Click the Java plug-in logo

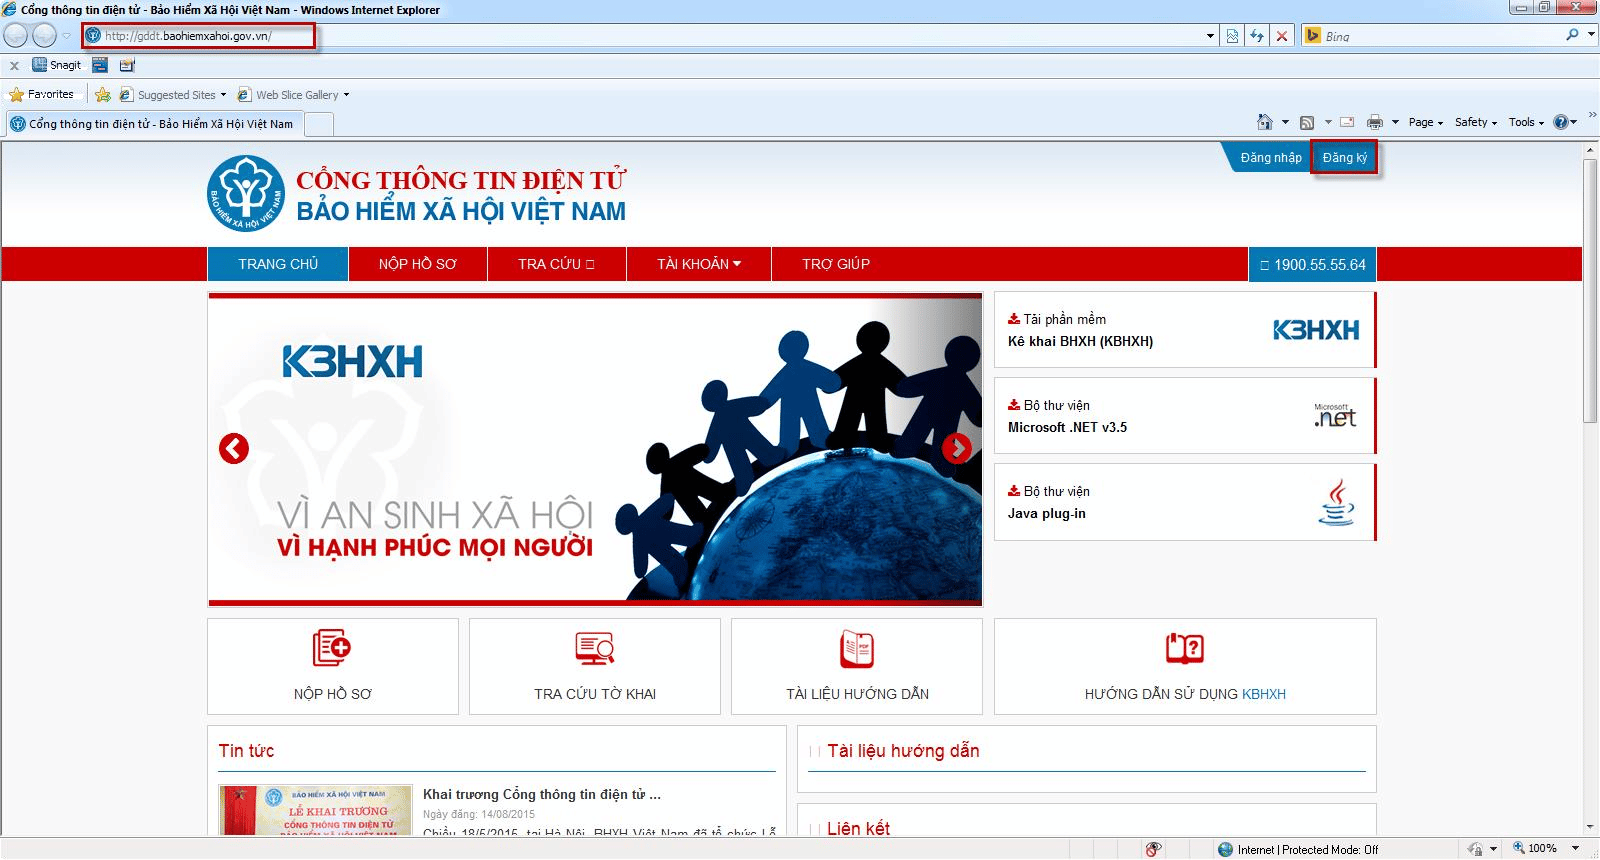click(1337, 502)
